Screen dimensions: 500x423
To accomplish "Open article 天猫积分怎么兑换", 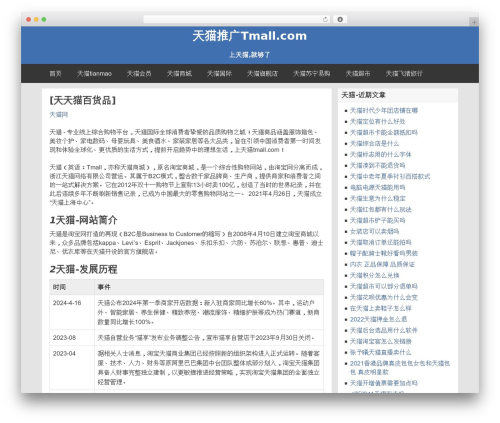I will pyautogui.click(x=374, y=275).
